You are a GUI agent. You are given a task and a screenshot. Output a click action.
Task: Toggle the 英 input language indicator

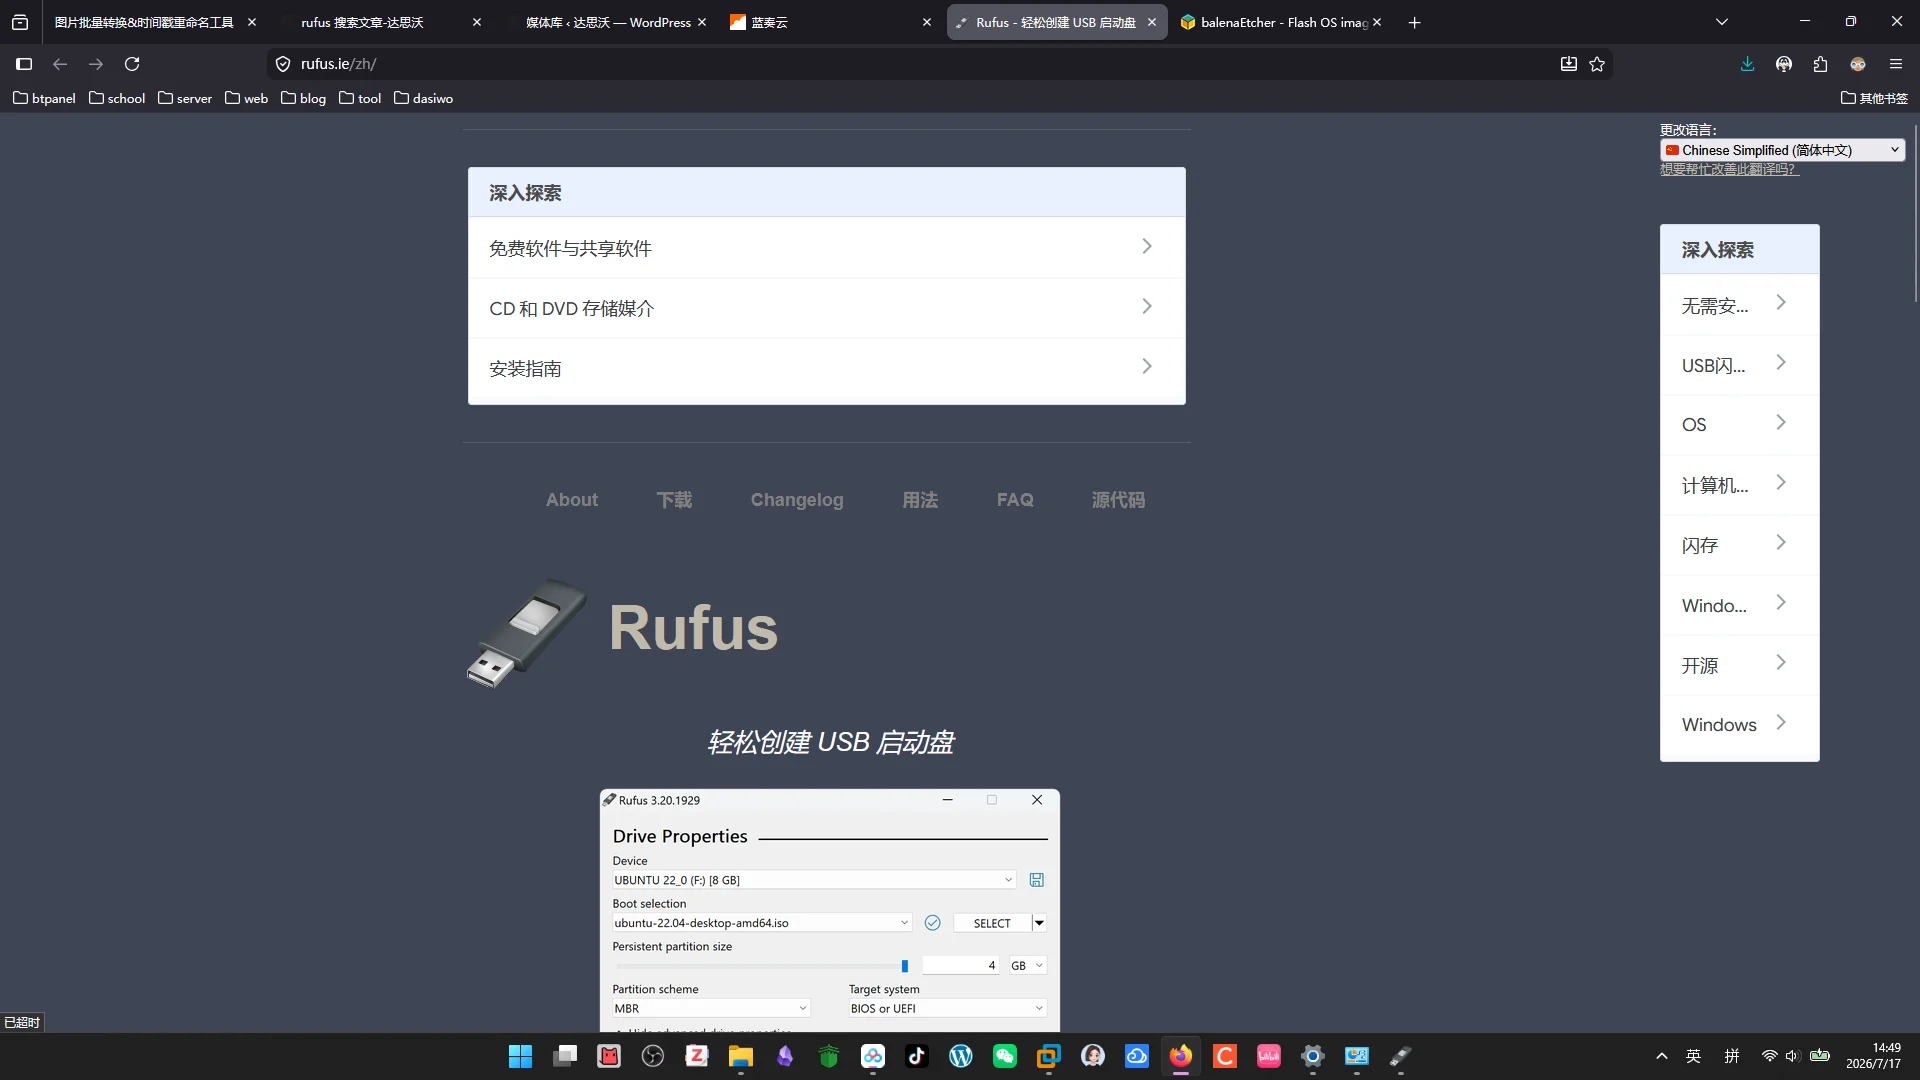1693,1056
